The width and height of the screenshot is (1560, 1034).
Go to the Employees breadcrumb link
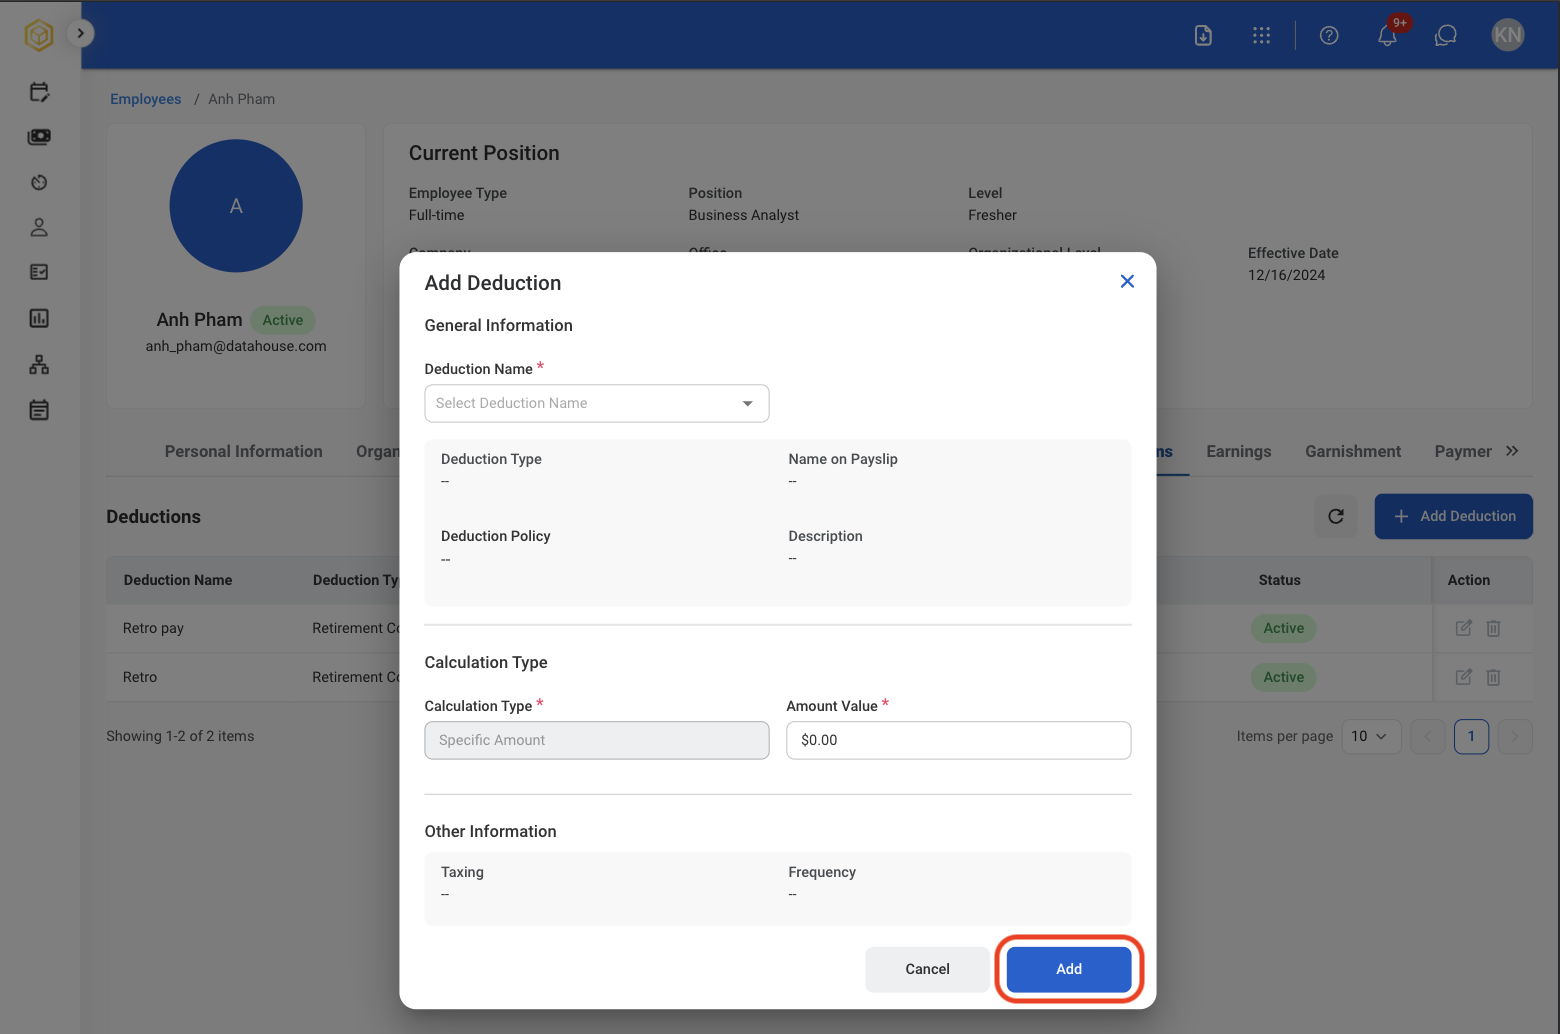point(146,99)
